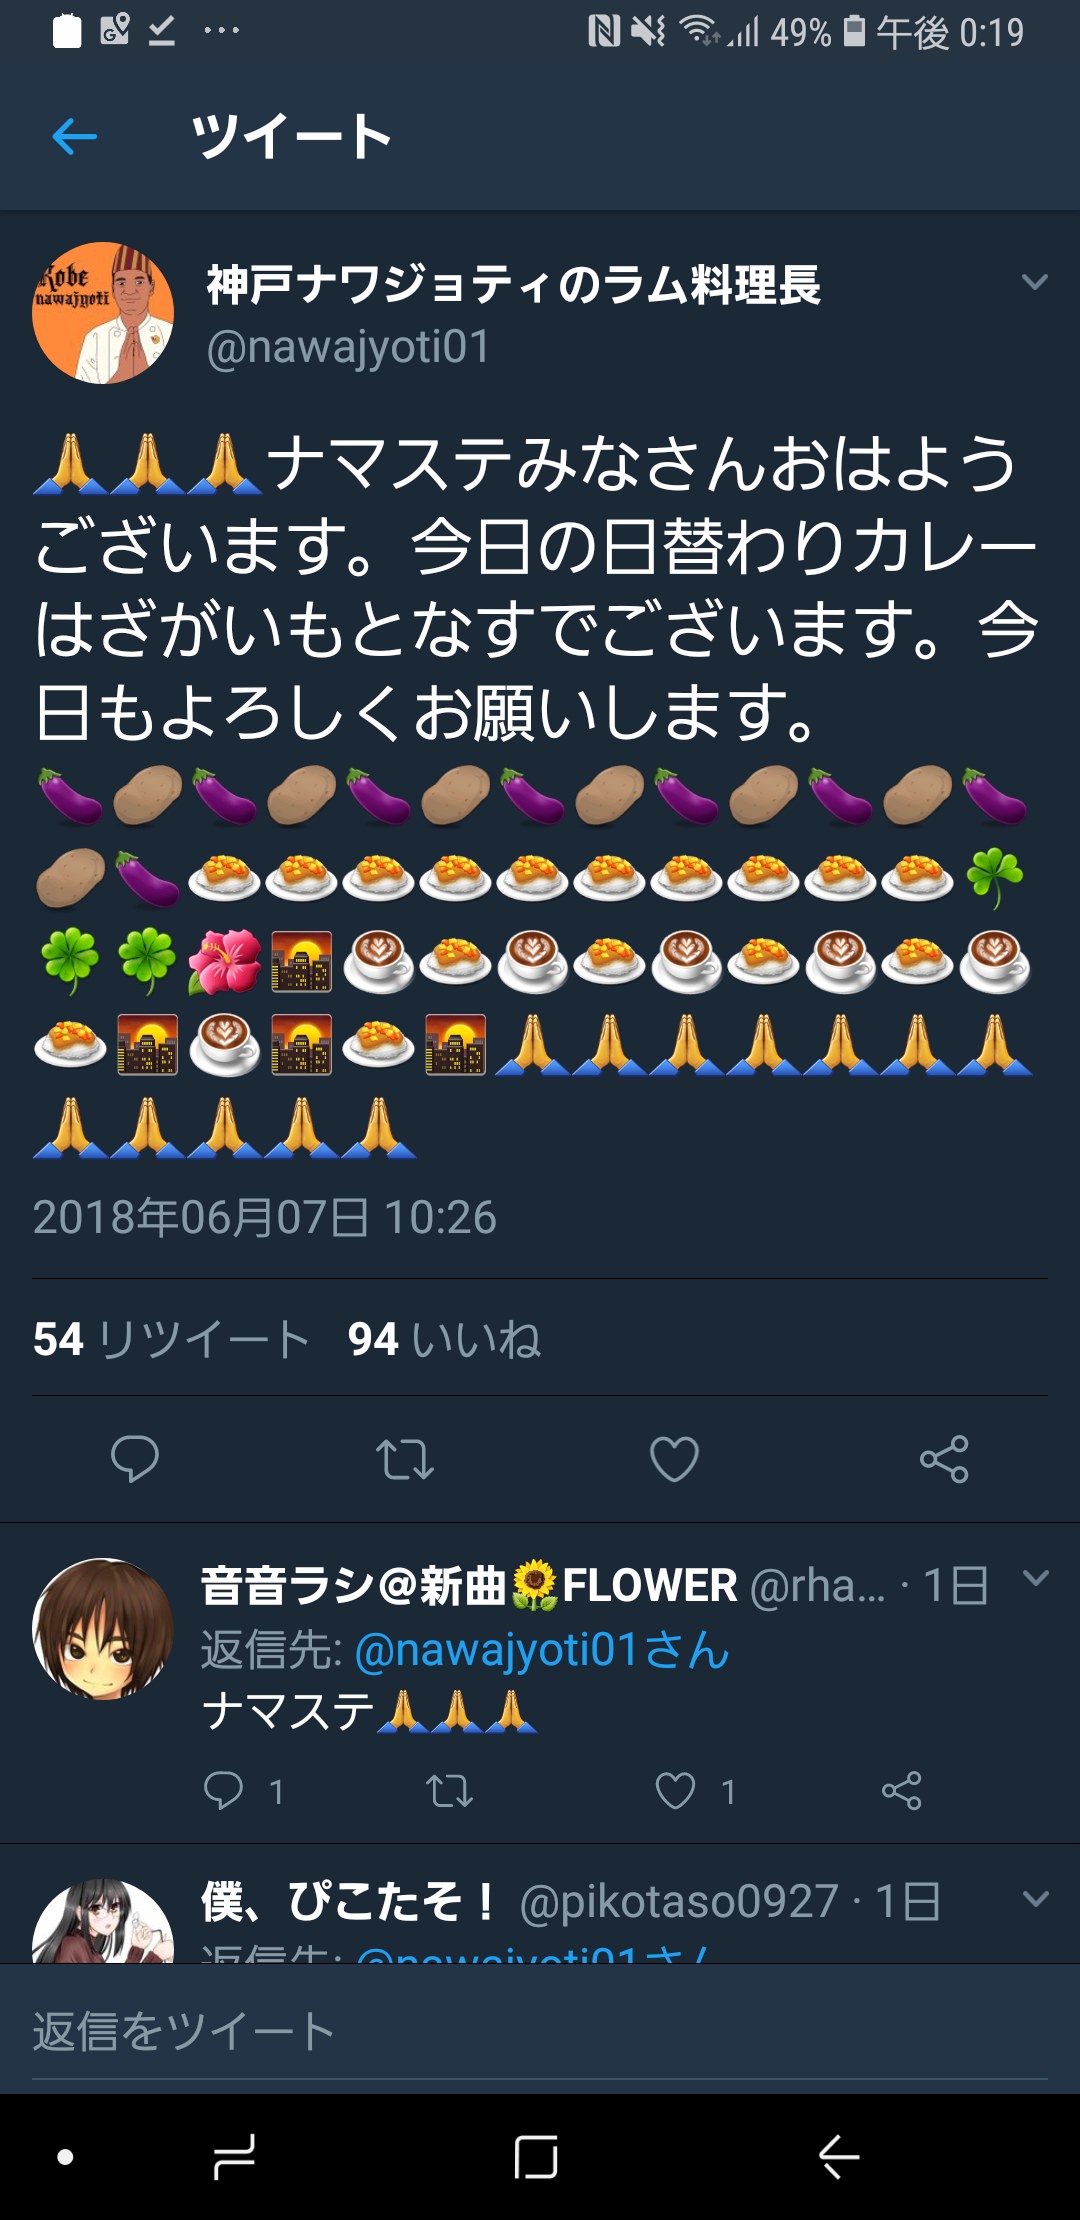Open @nawajyoti01 mention link in reply

542,1649
